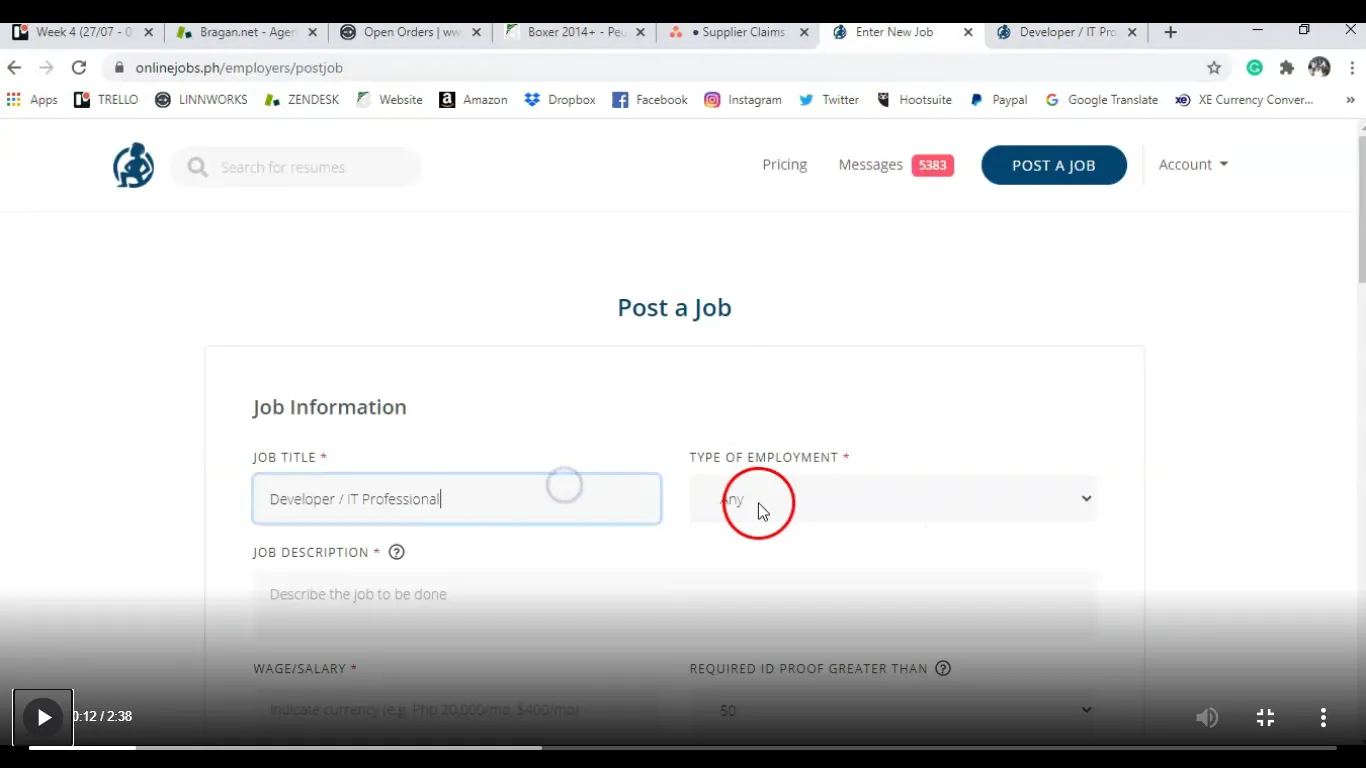Screen dimensions: 1366x768
Task: Exit fullscreen video mode
Action: tap(1265, 717)
